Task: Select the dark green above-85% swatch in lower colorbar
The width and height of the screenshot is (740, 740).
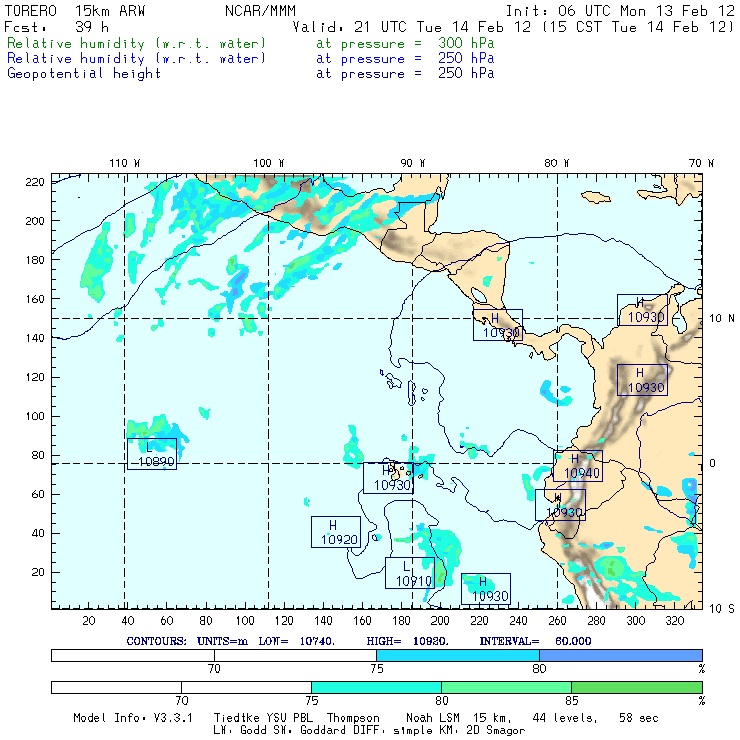Action: click(x=637, y=687)
